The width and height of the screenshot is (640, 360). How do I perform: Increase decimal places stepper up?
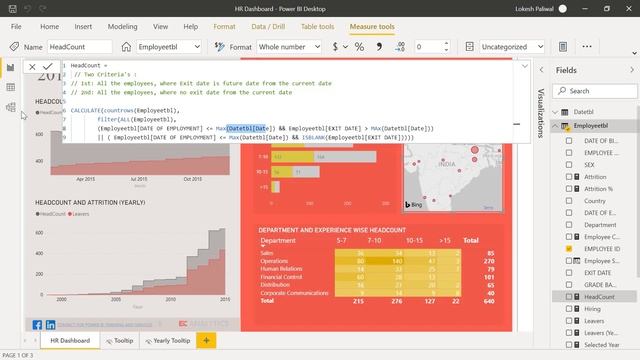(x=447, y=43)
